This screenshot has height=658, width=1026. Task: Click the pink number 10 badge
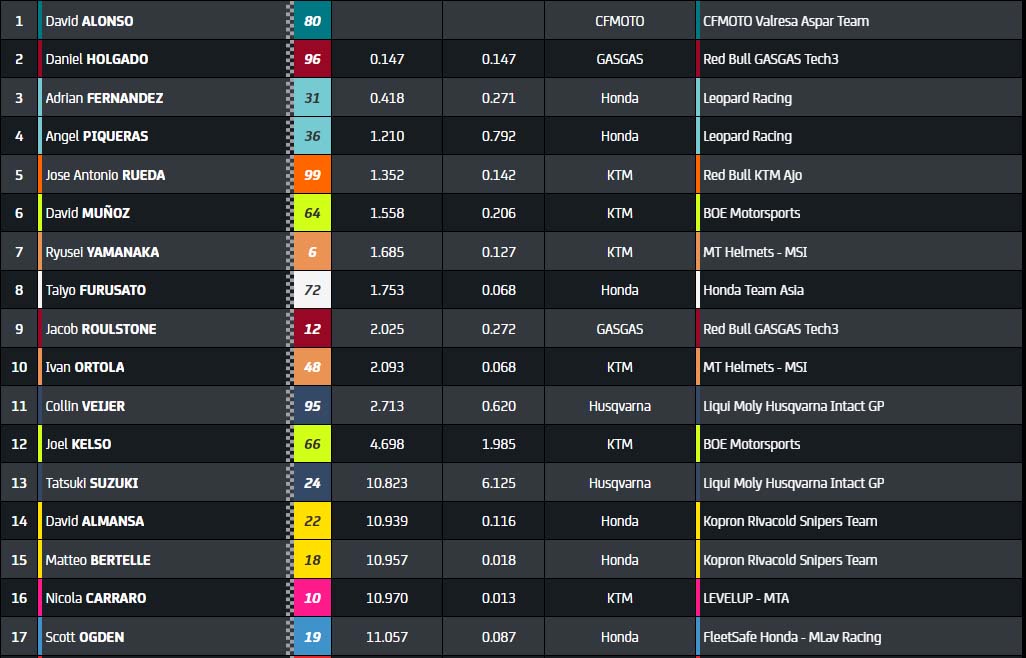click(x=312, y=598)
